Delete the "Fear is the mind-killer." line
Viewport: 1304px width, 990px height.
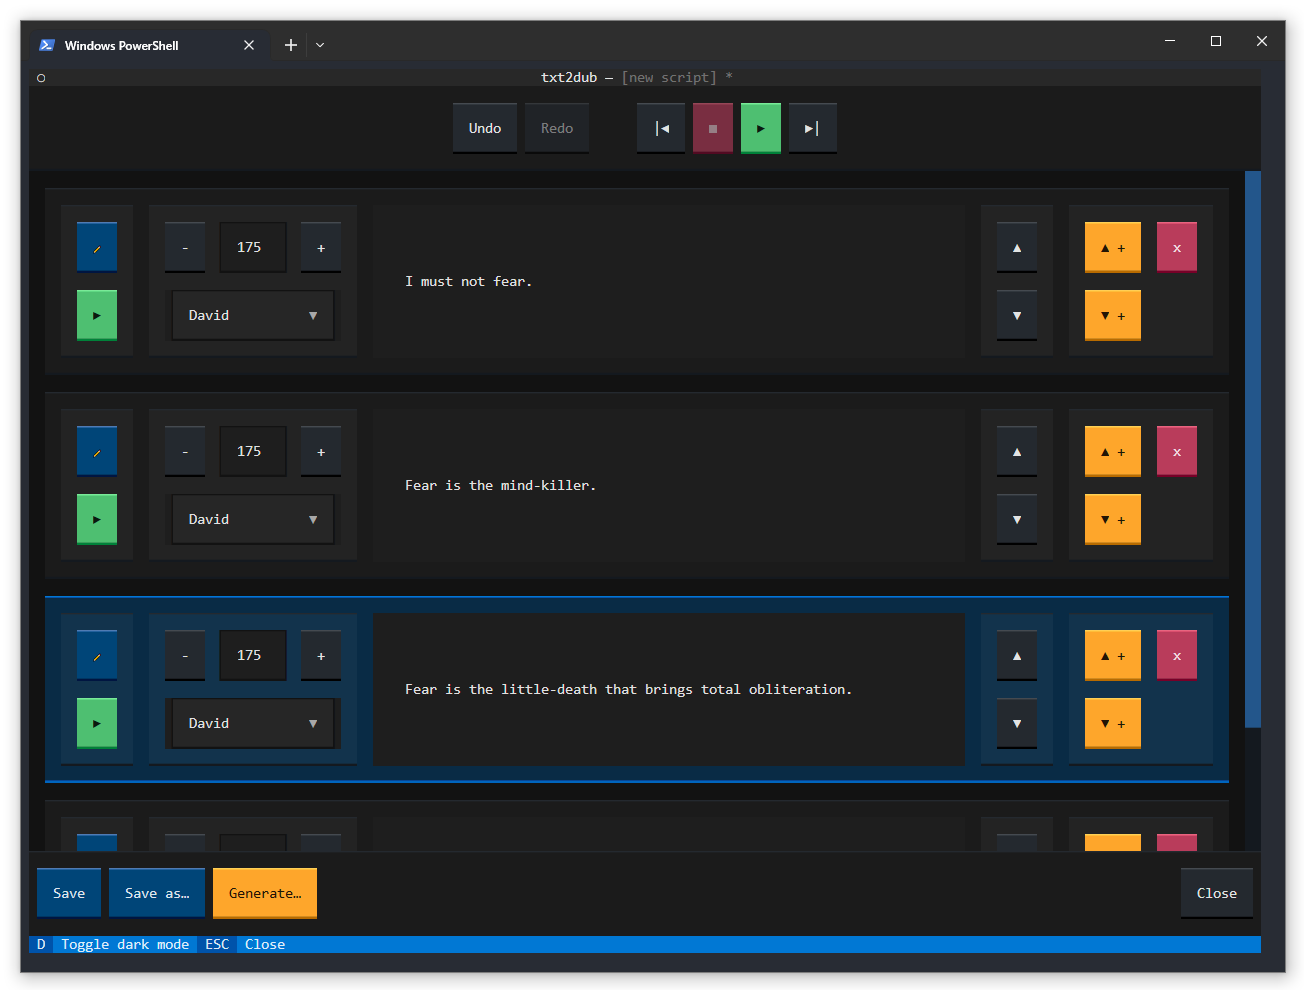click(x=1177, y=450)
